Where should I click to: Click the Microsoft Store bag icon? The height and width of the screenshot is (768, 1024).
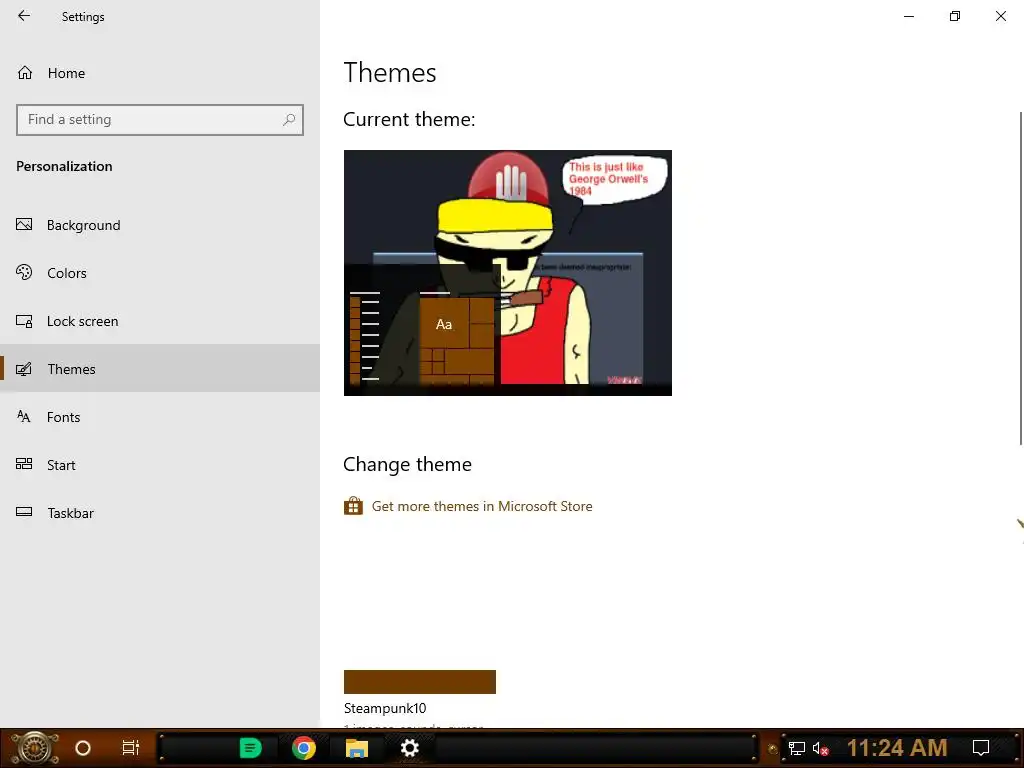tap(353, 506)
